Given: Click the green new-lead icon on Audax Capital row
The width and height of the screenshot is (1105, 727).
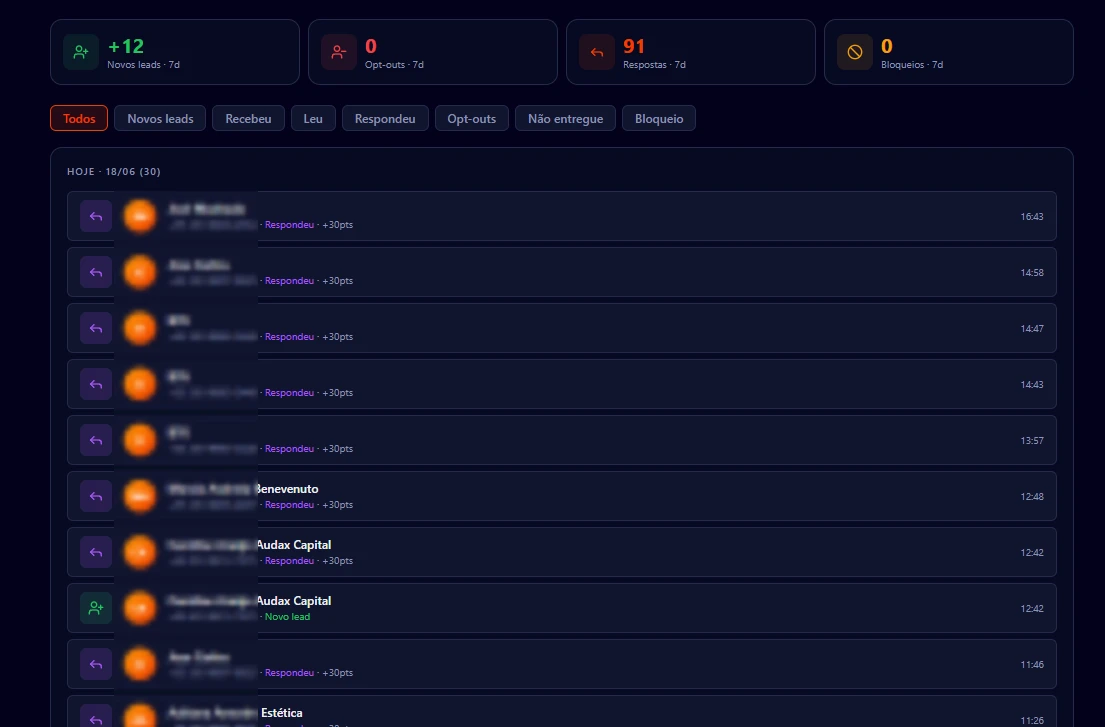Looking at the screenshot, I should [96, 608].
